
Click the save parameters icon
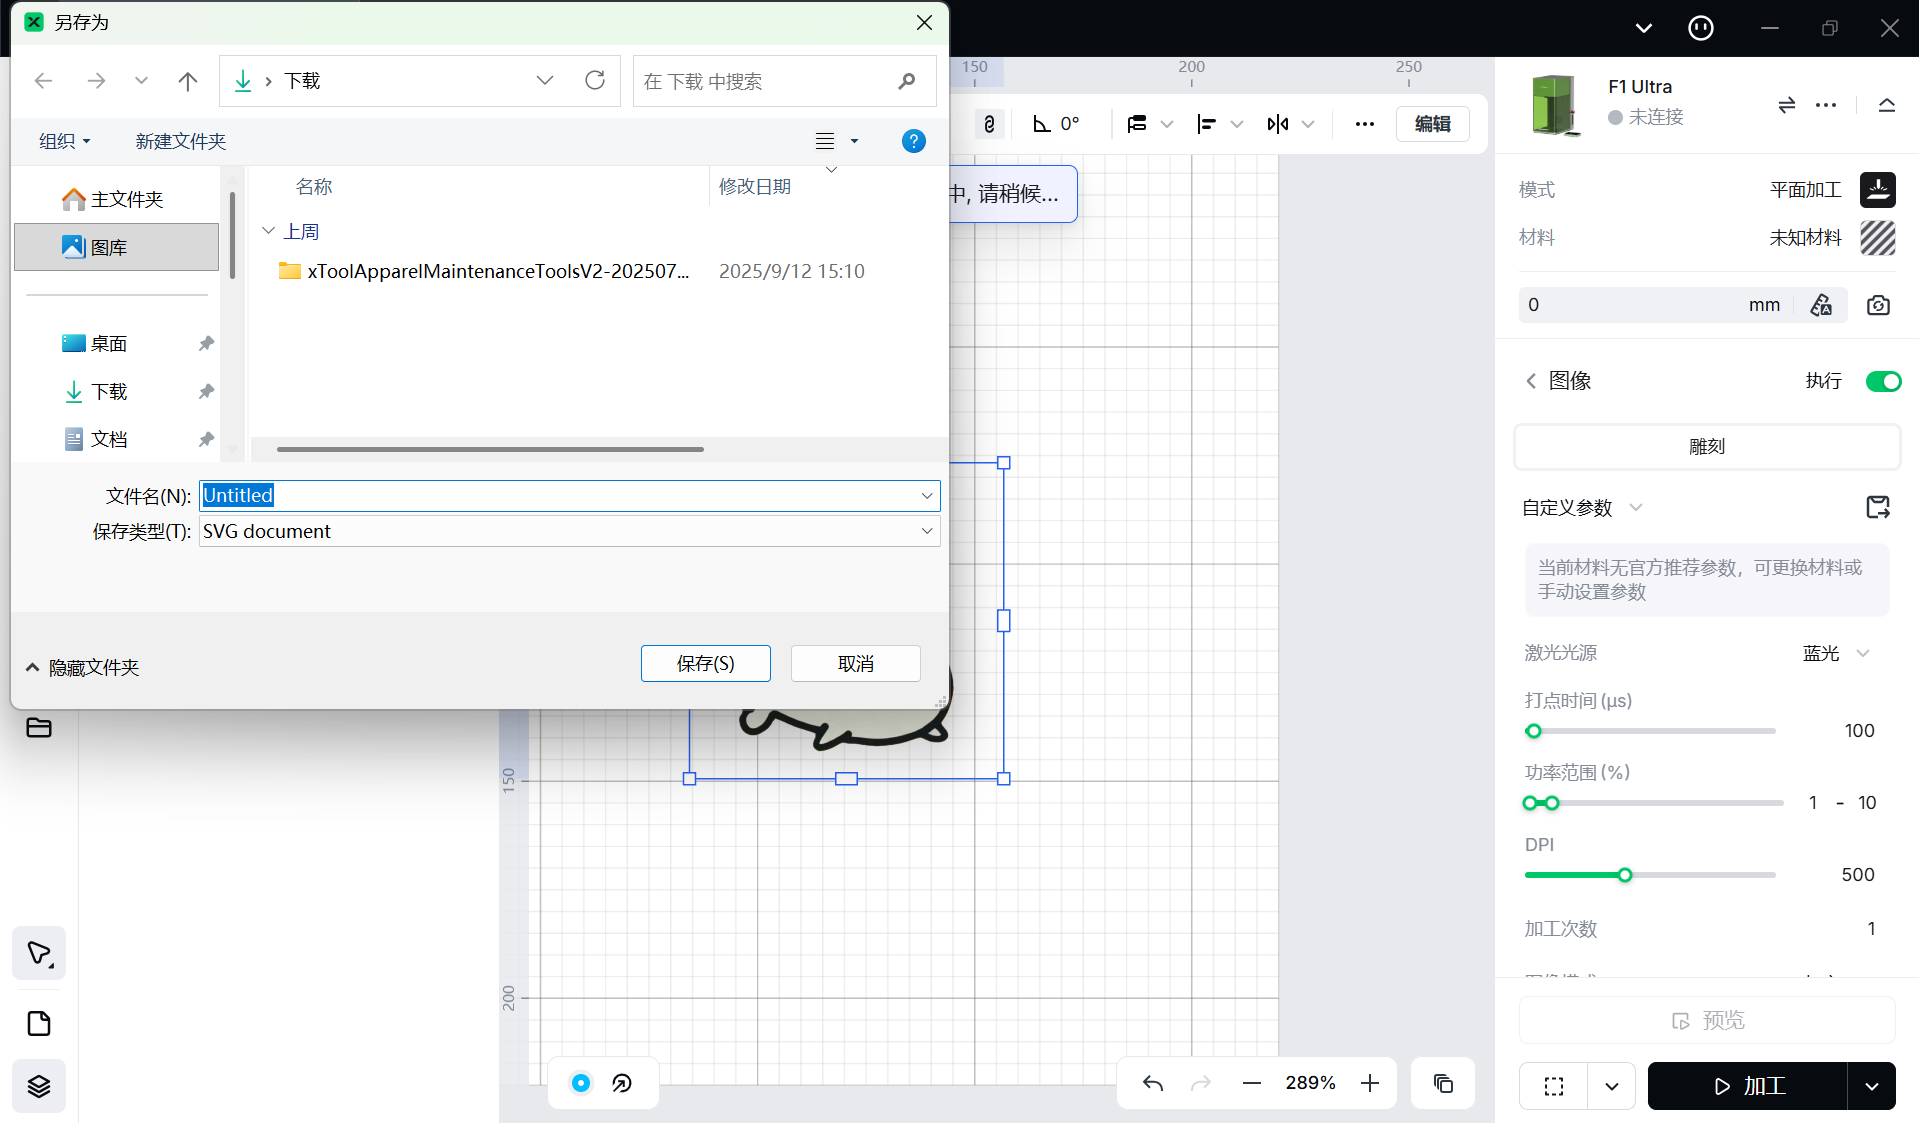pos(1877,507)
